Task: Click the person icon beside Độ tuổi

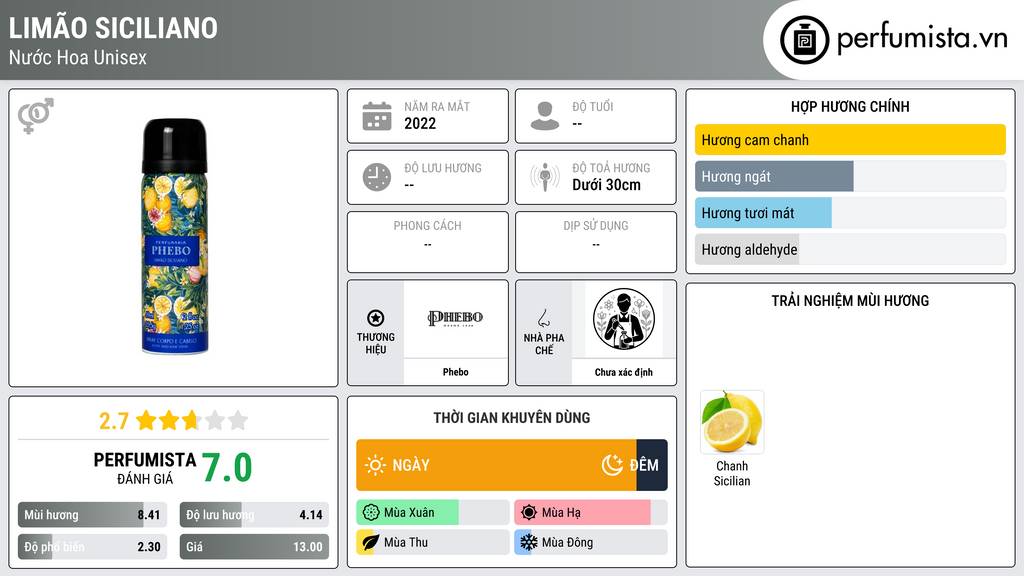Action: tap(545, 116)
